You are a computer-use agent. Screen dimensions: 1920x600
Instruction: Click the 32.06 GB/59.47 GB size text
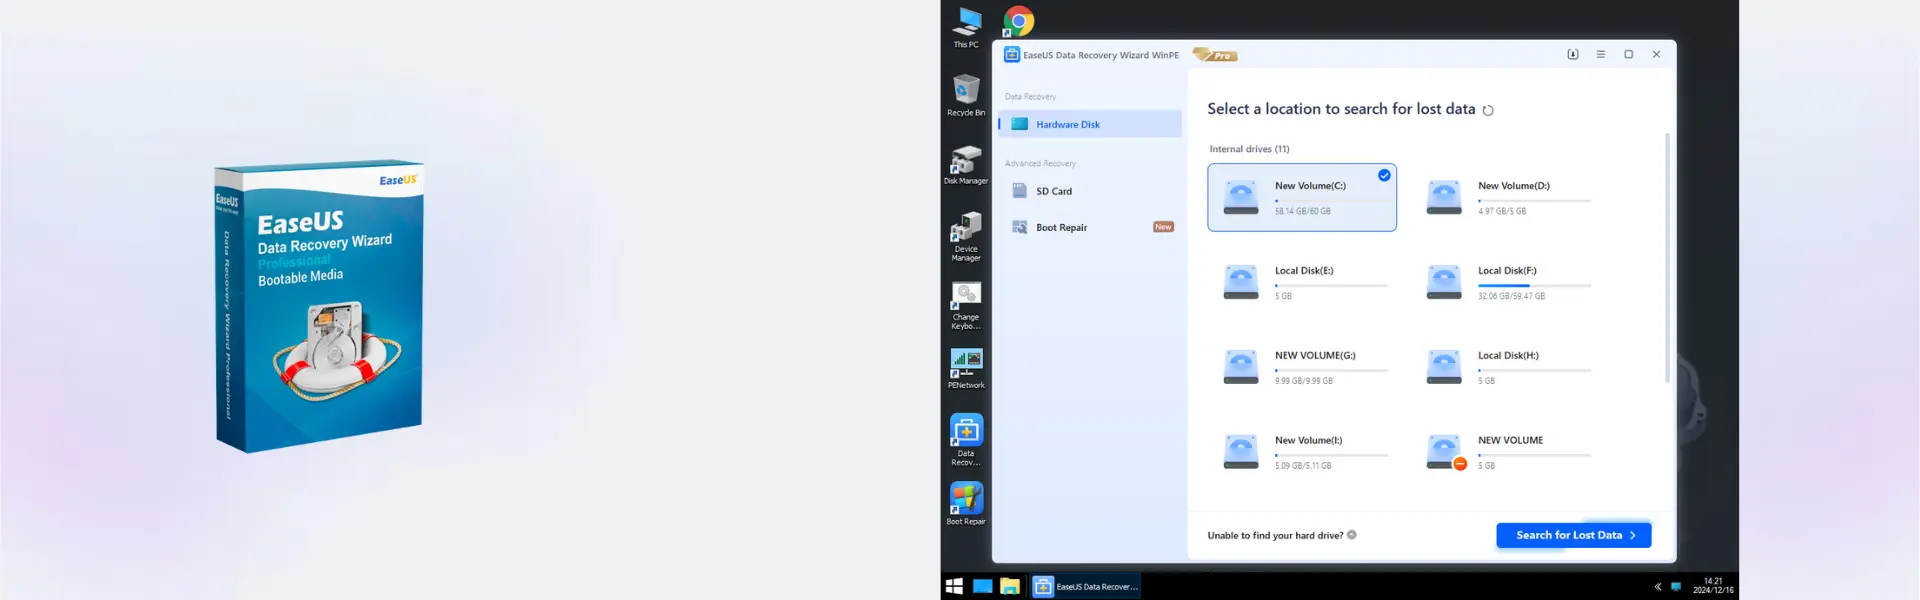1511,296
